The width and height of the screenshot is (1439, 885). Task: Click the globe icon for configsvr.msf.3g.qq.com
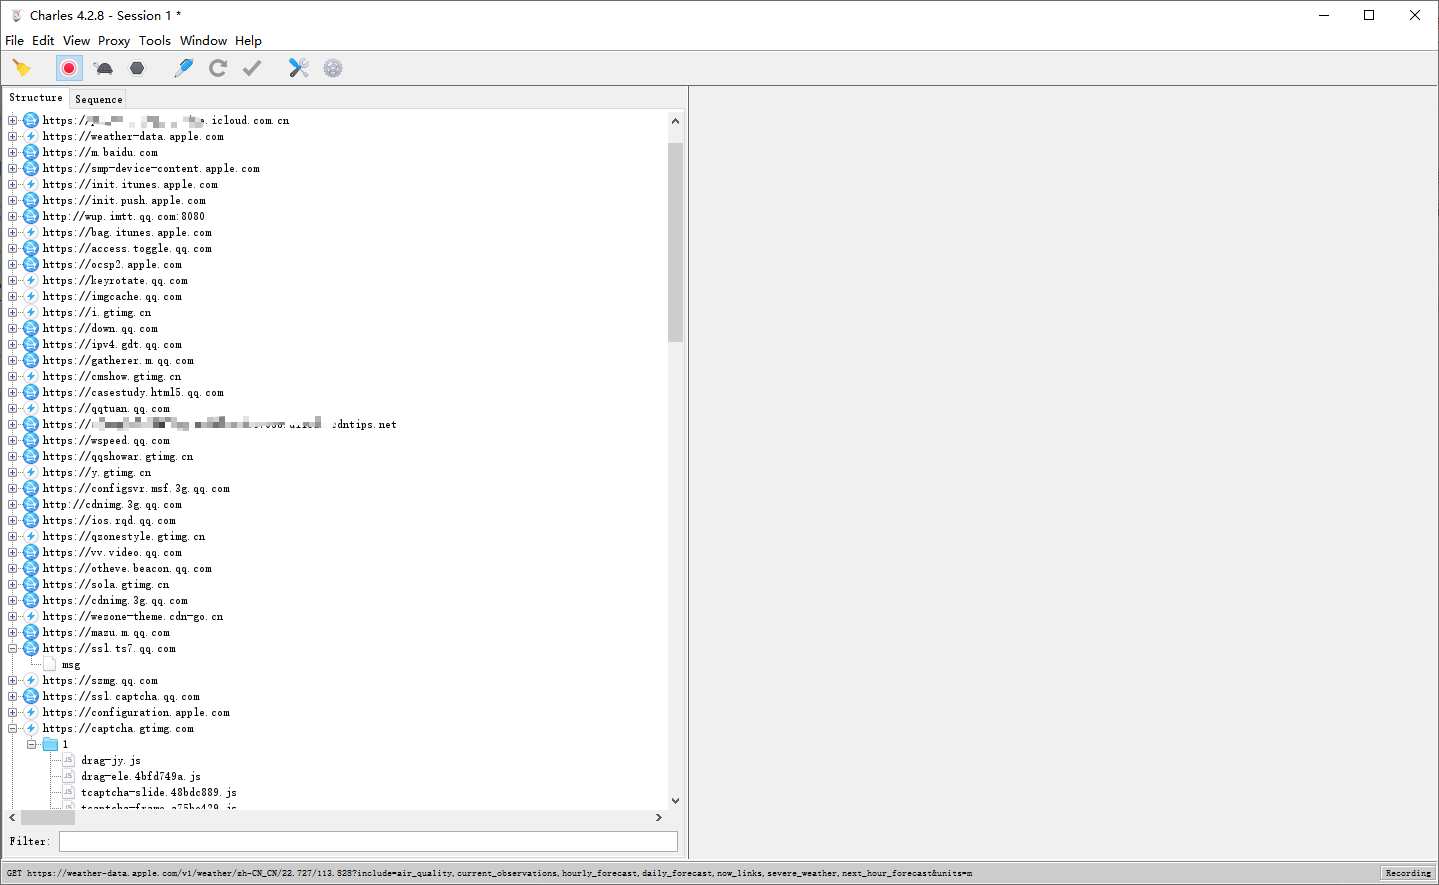(31, 489)
